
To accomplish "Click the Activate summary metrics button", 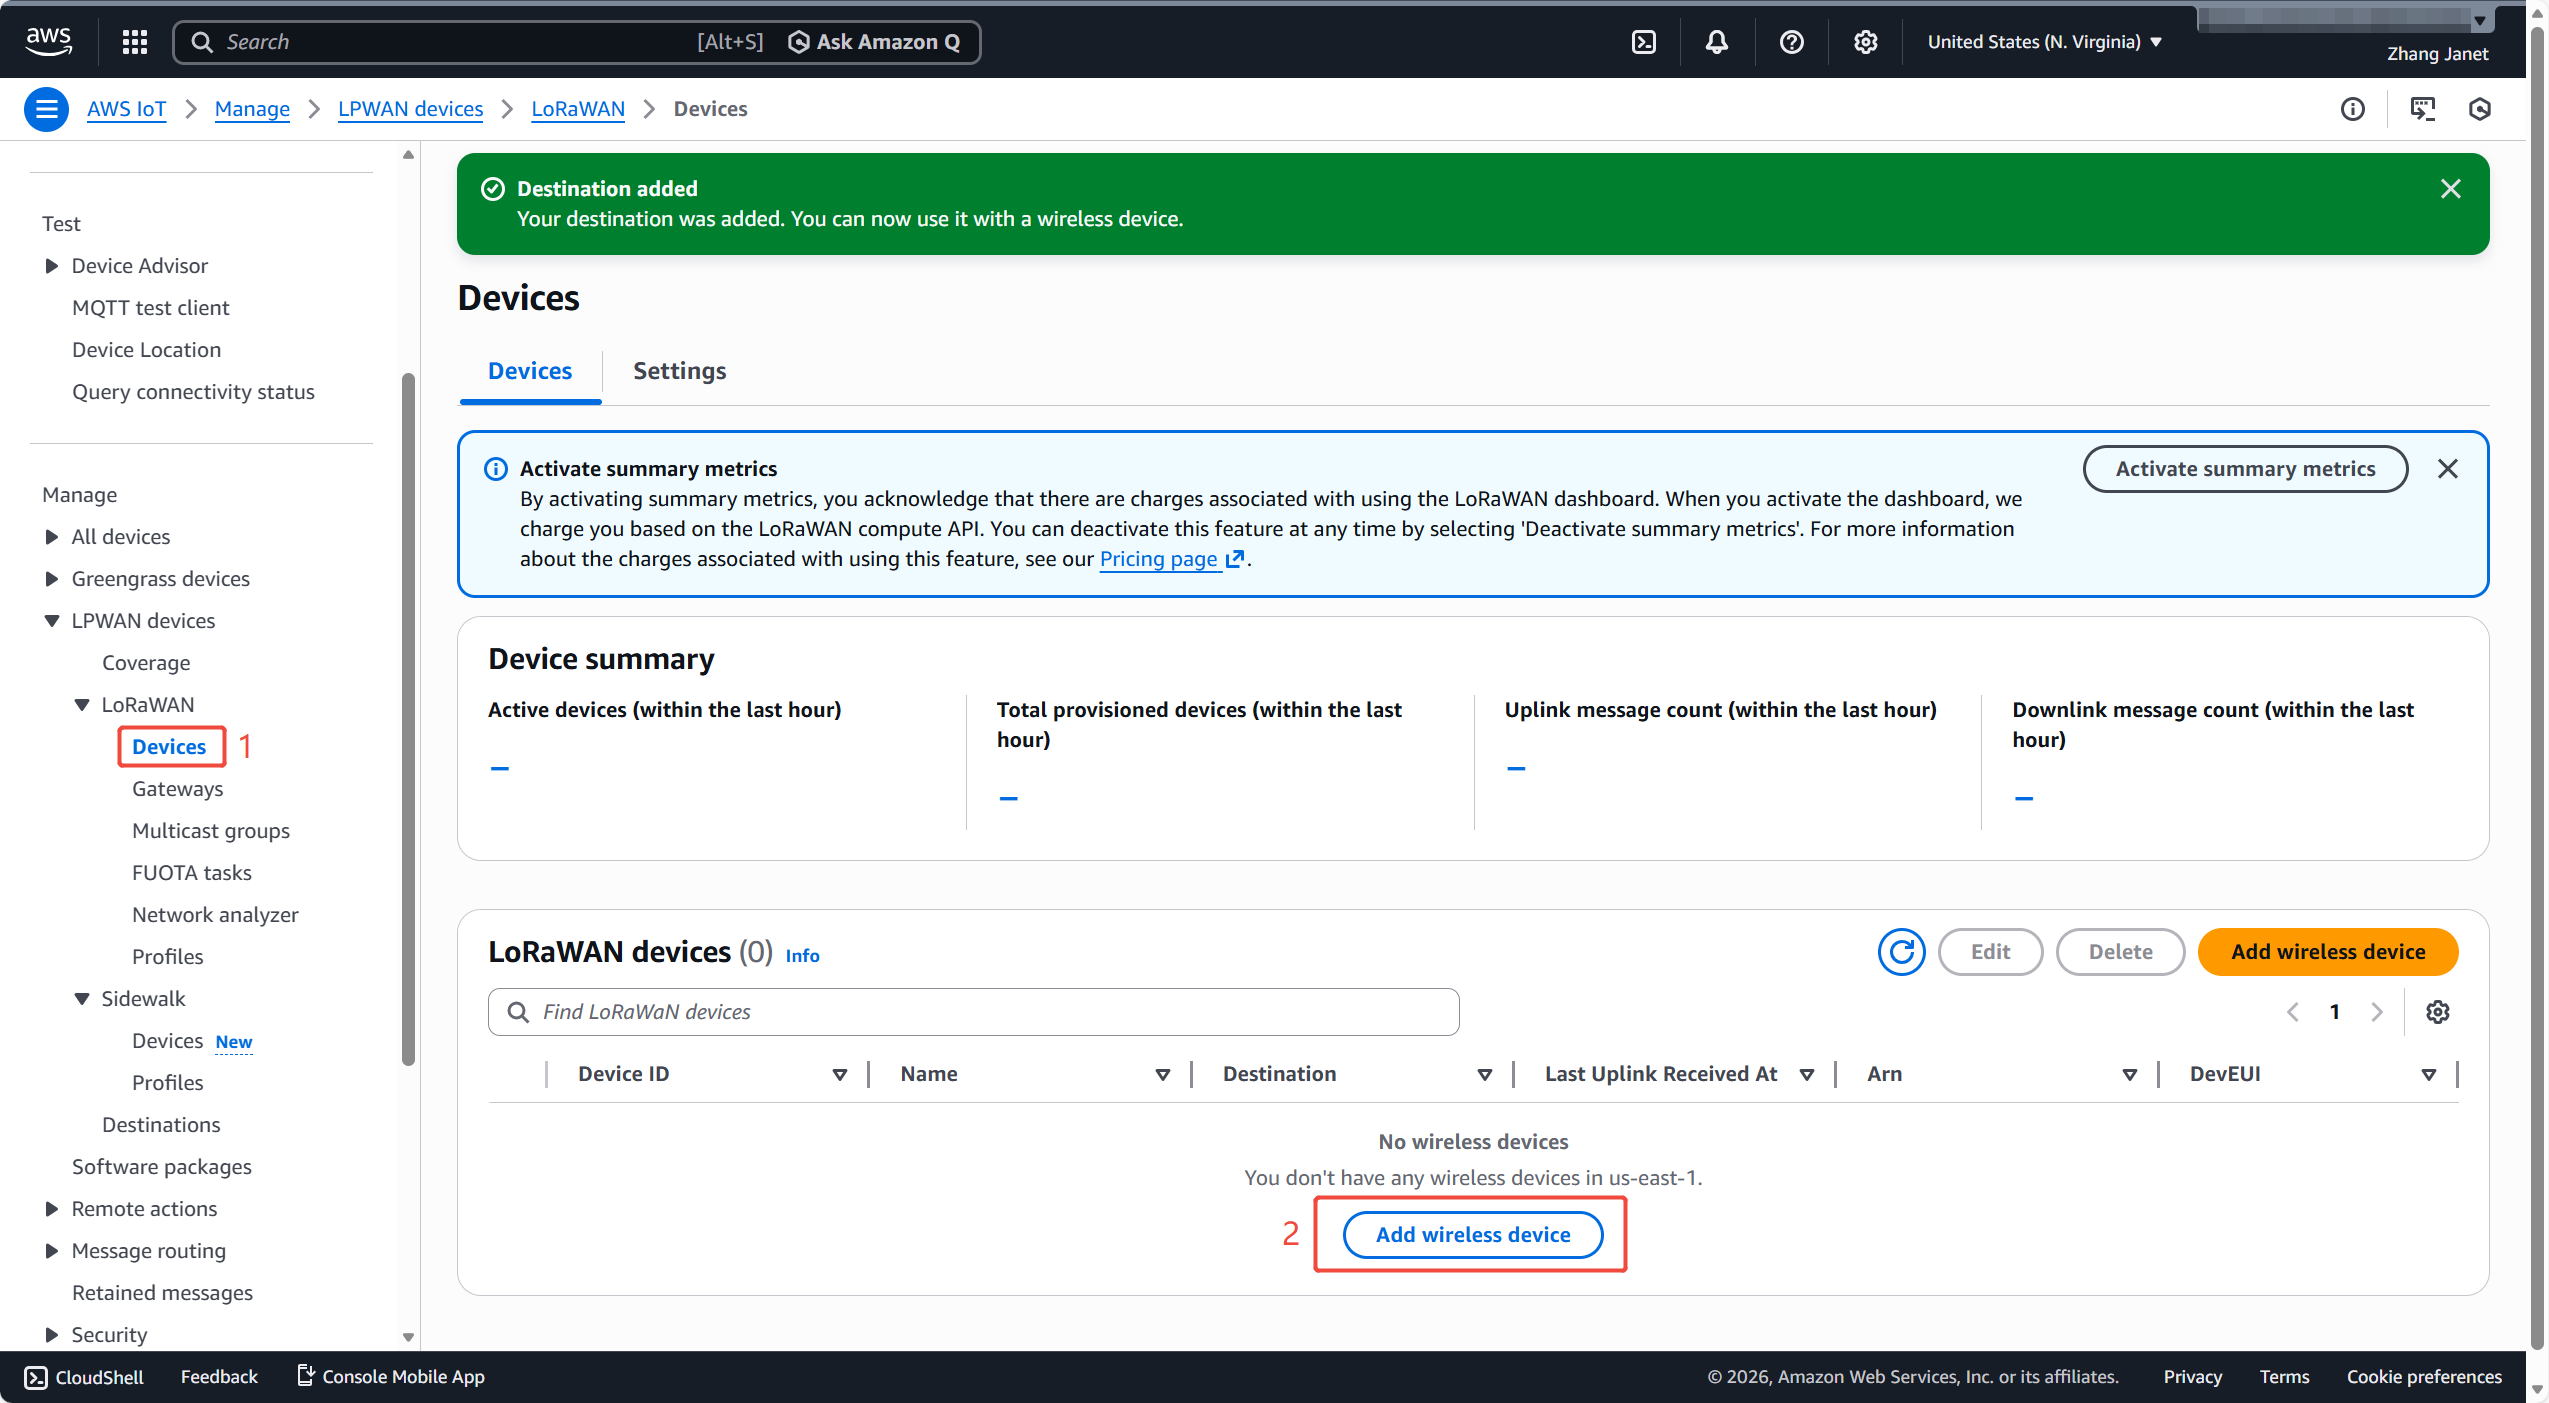I will pyautogui.click(x=2244, y=469).
